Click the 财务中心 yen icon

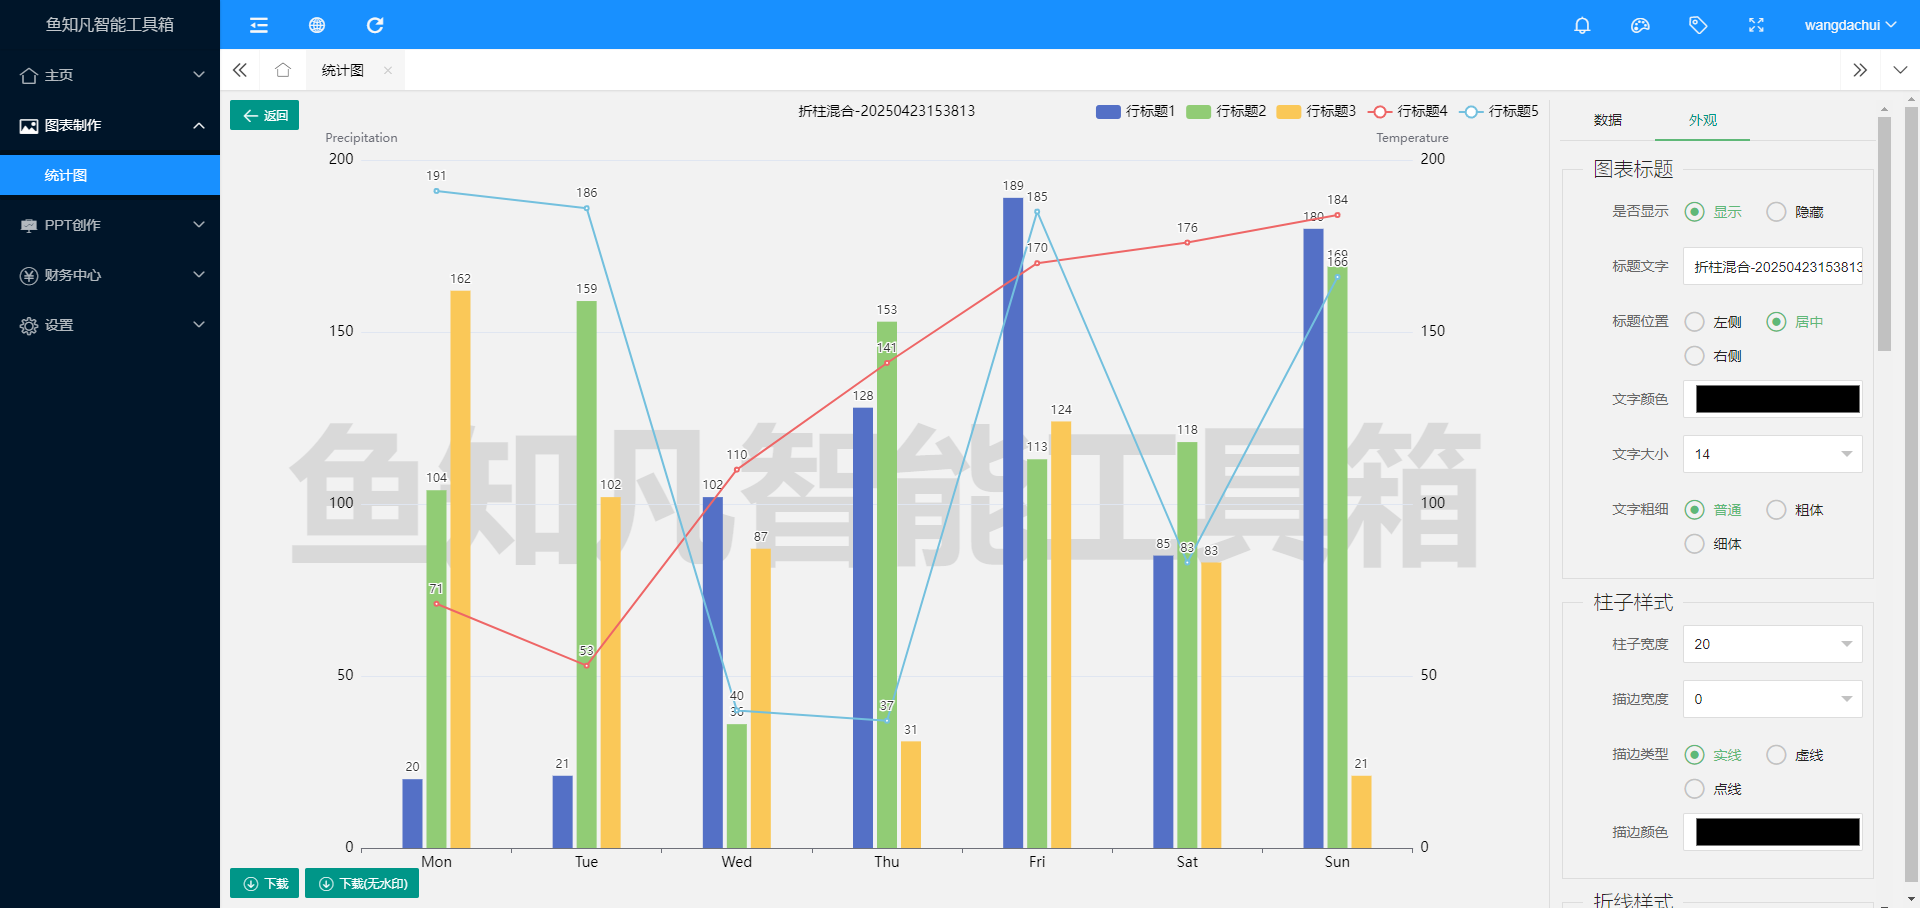(x=29, y=275)
